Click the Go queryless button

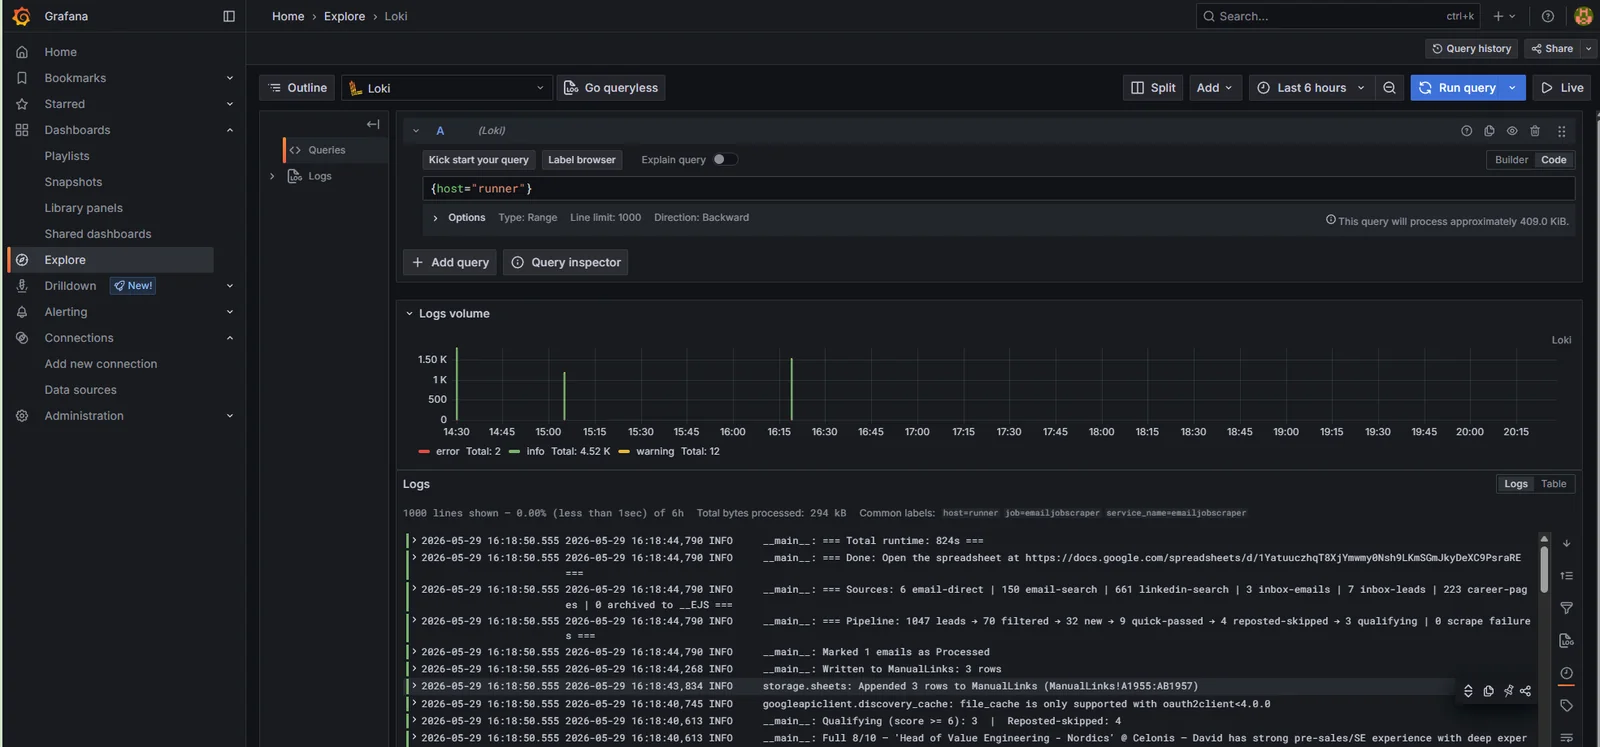[x=611, y=88]
